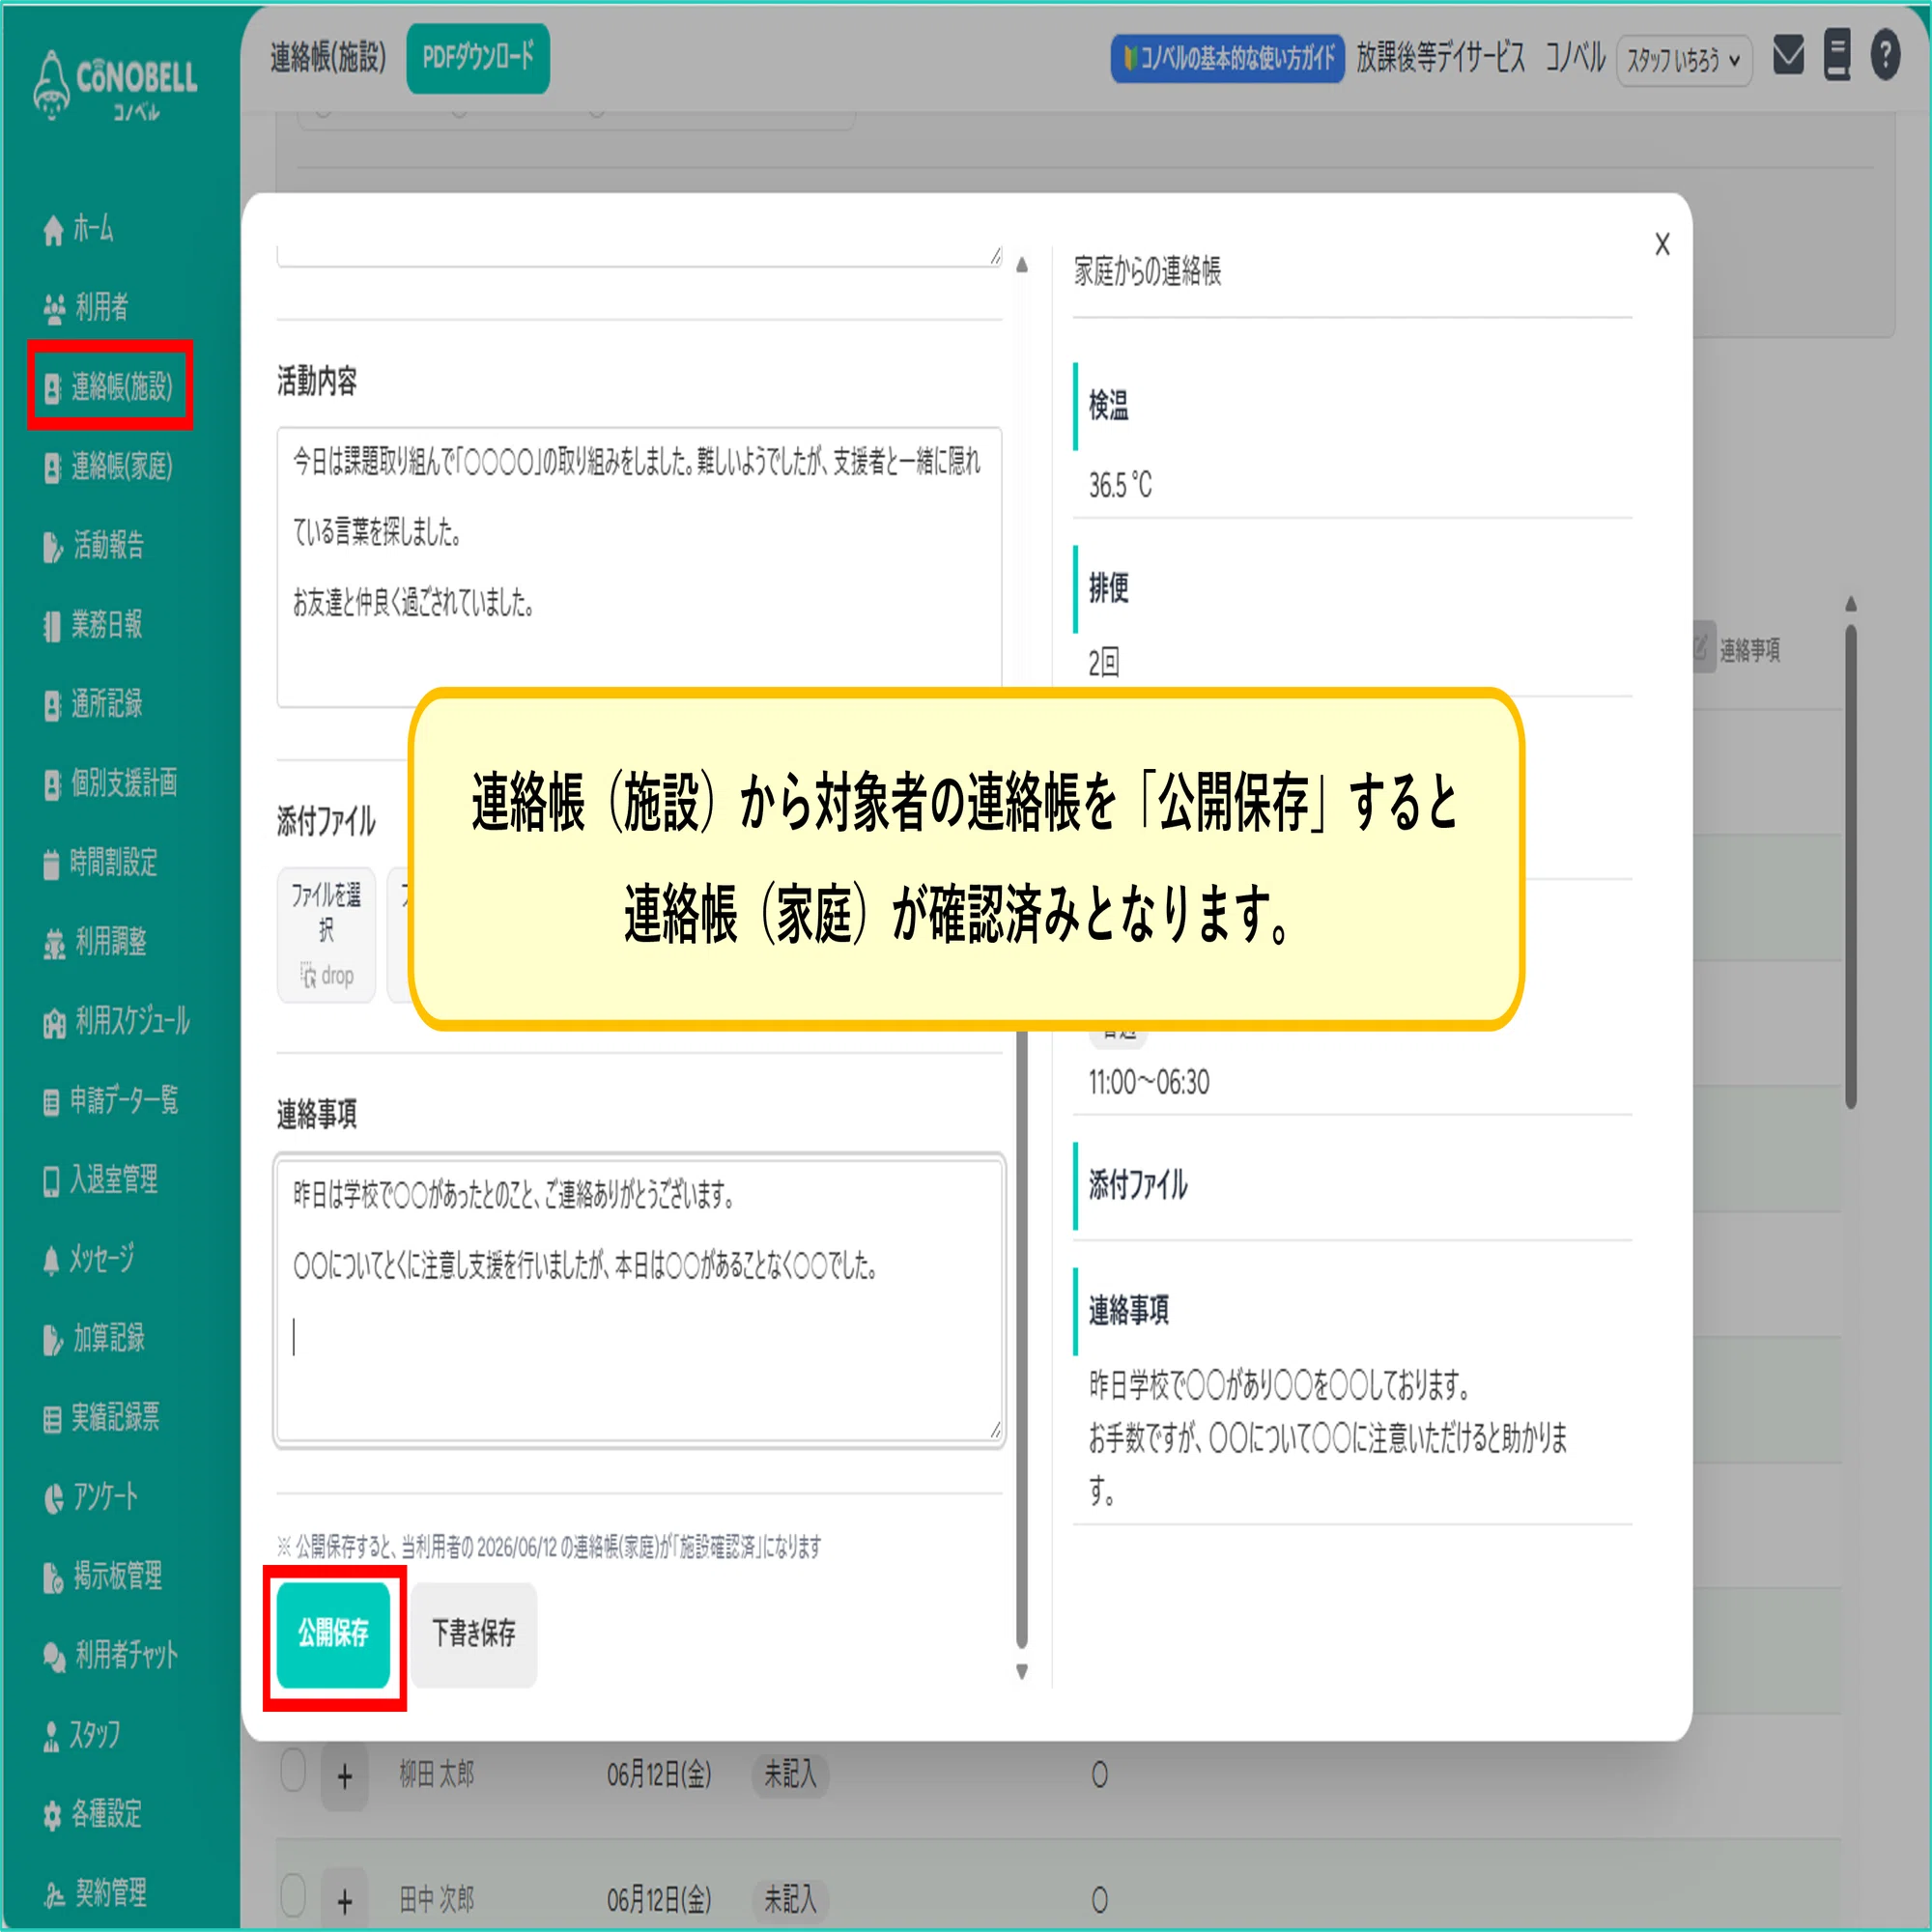The width and height of the screenshot is (1932, 1932).
Task: Click PDFダウンロード button
Action: (x=478, y=58)
